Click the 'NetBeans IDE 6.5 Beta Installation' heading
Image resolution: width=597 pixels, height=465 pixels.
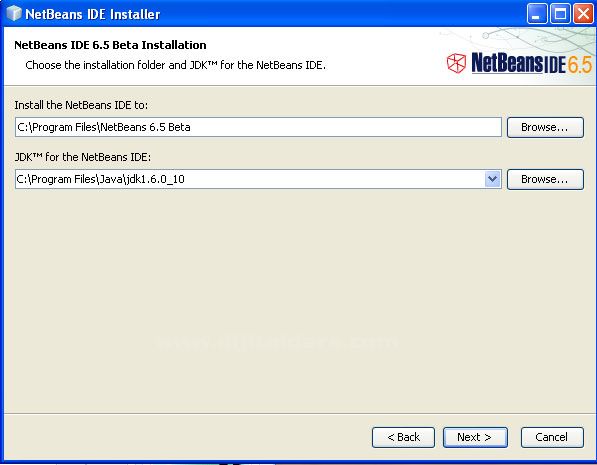[110, 45]
